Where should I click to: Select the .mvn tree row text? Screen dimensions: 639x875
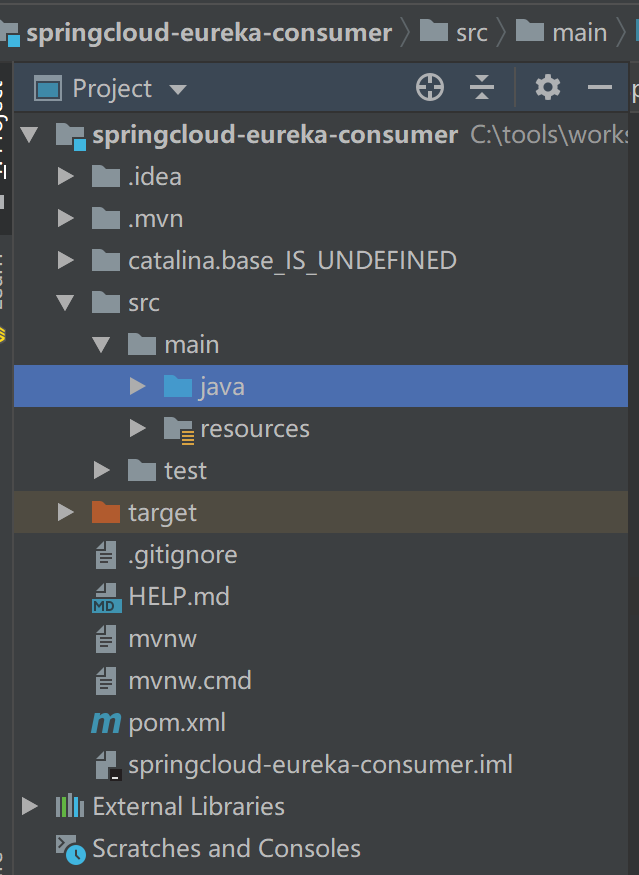(156, 219)
